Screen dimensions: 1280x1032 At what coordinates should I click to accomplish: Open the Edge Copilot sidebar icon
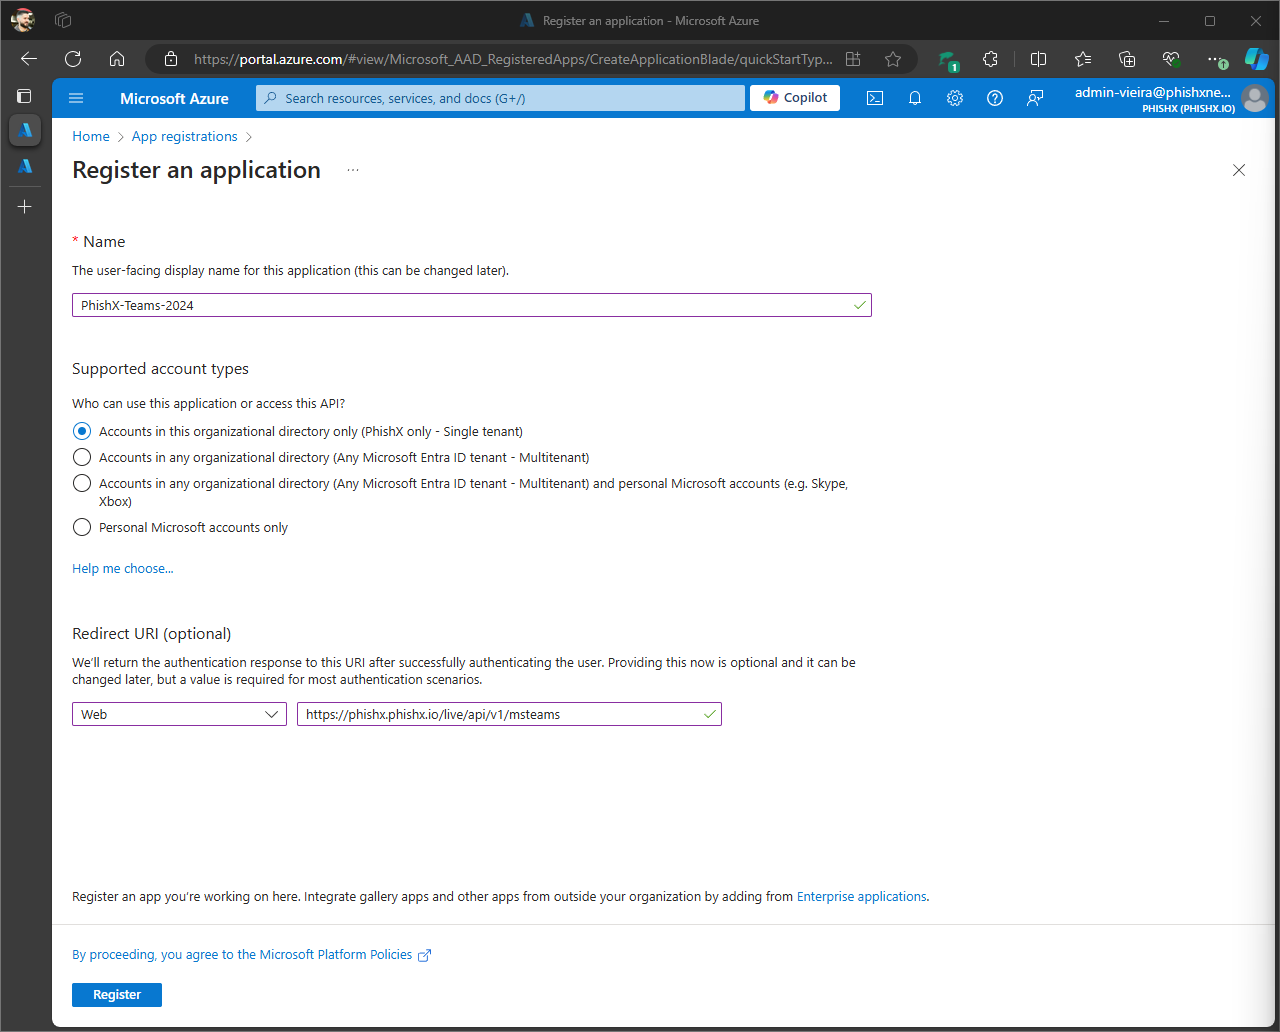tap(1257, 59)
